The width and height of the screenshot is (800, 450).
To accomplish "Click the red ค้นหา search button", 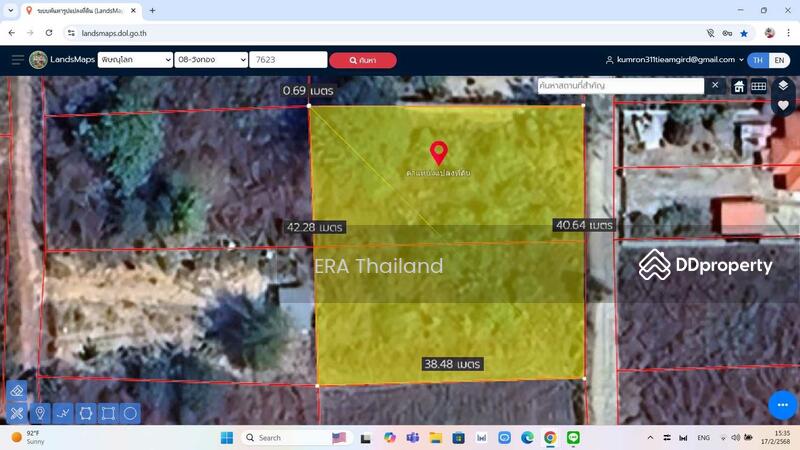I will (x=363, y=60).
